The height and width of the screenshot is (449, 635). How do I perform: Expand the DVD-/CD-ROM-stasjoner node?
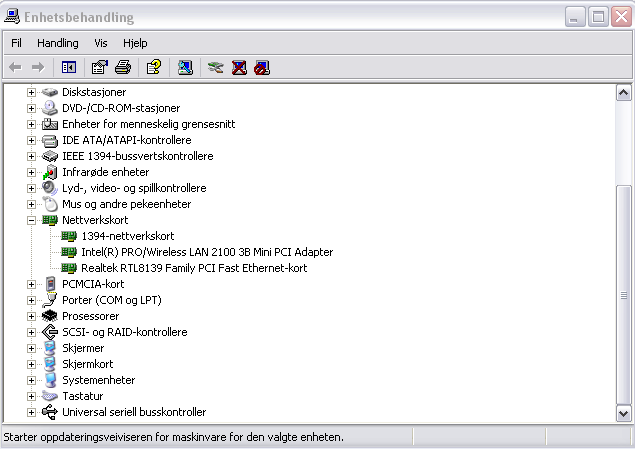click(x=31, y=108)
